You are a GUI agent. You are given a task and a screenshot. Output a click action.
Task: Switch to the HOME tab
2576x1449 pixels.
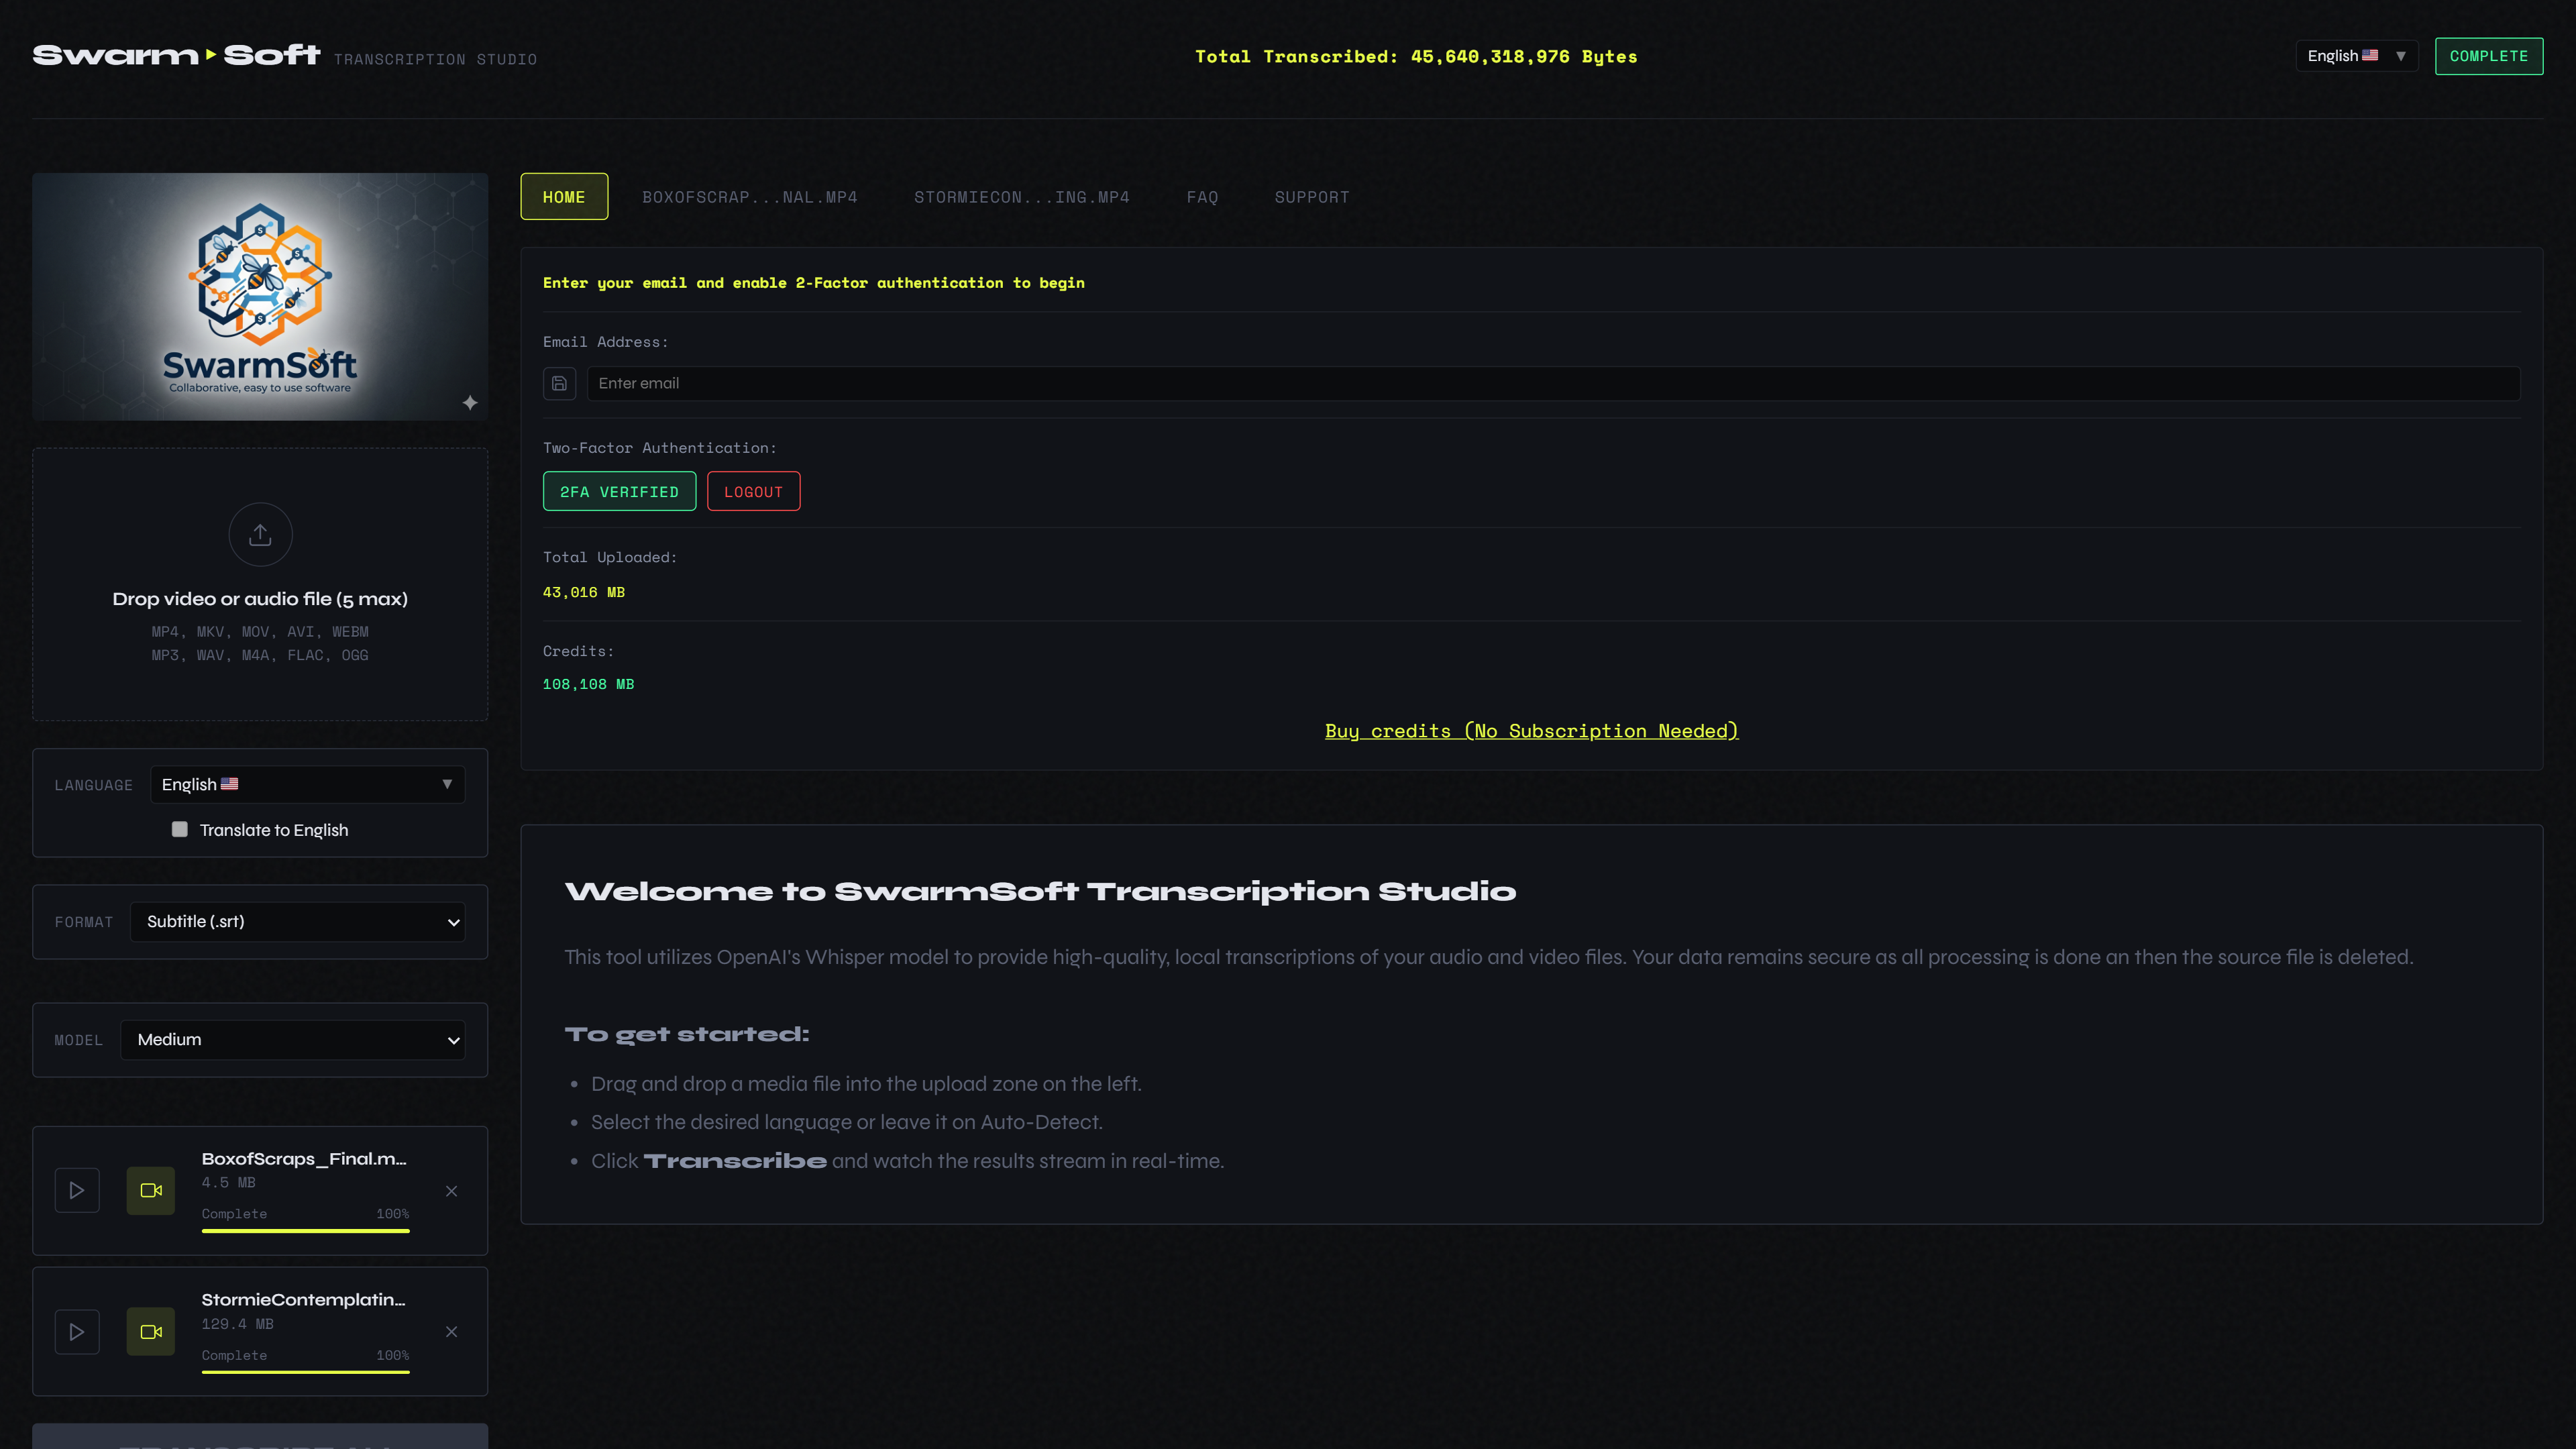(x=564, y=197)
